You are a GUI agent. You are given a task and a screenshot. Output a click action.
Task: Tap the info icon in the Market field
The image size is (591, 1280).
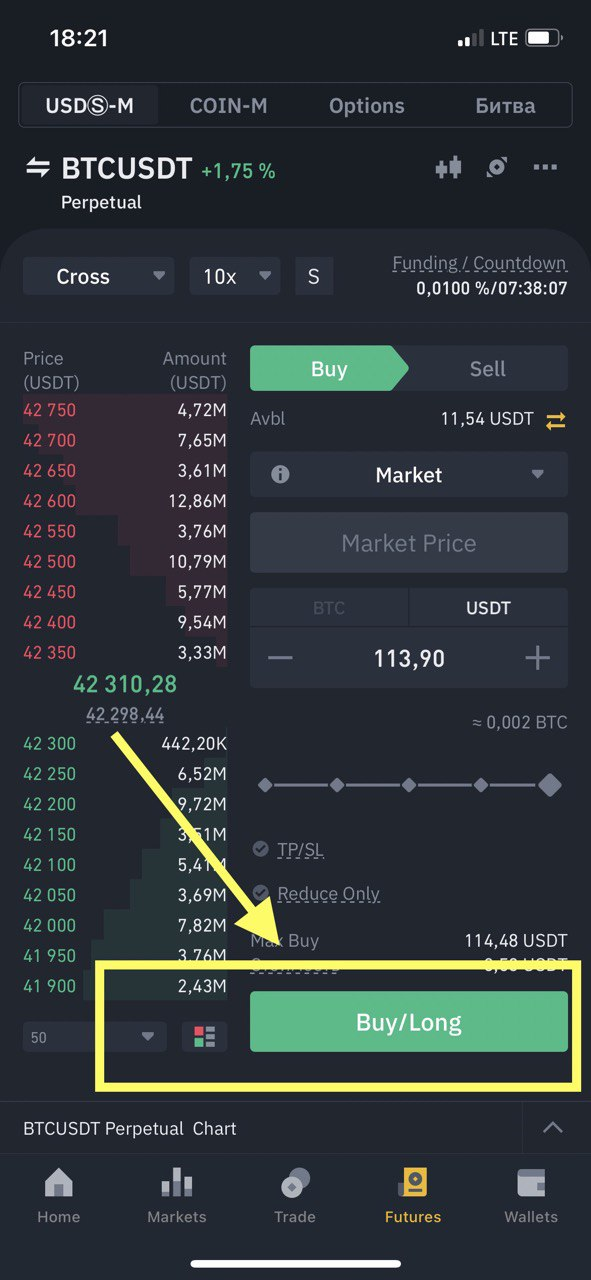click(280, 475)
